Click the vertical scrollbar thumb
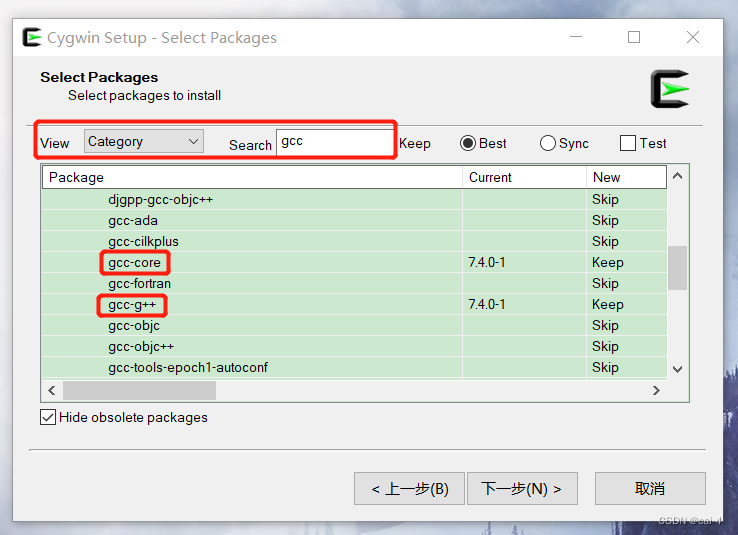738x535 pixels. pyautogui.click(x=678, y=268)
